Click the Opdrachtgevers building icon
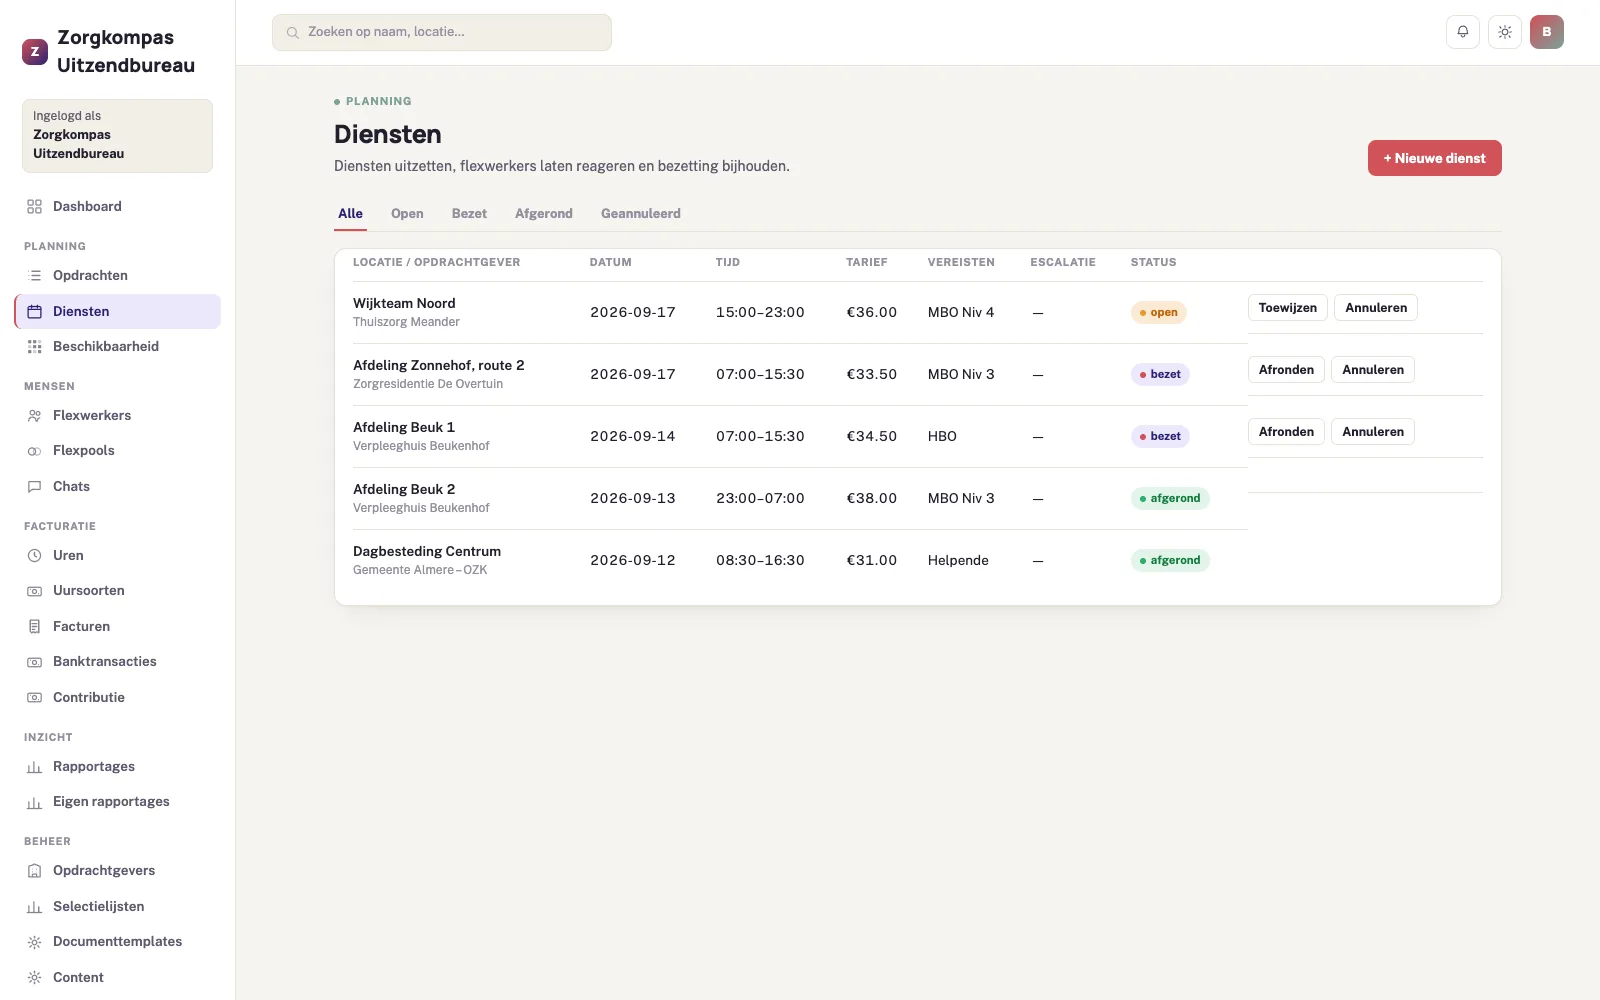Image resolution: width=1600 pixels, height=1000 pixels. 34,871
